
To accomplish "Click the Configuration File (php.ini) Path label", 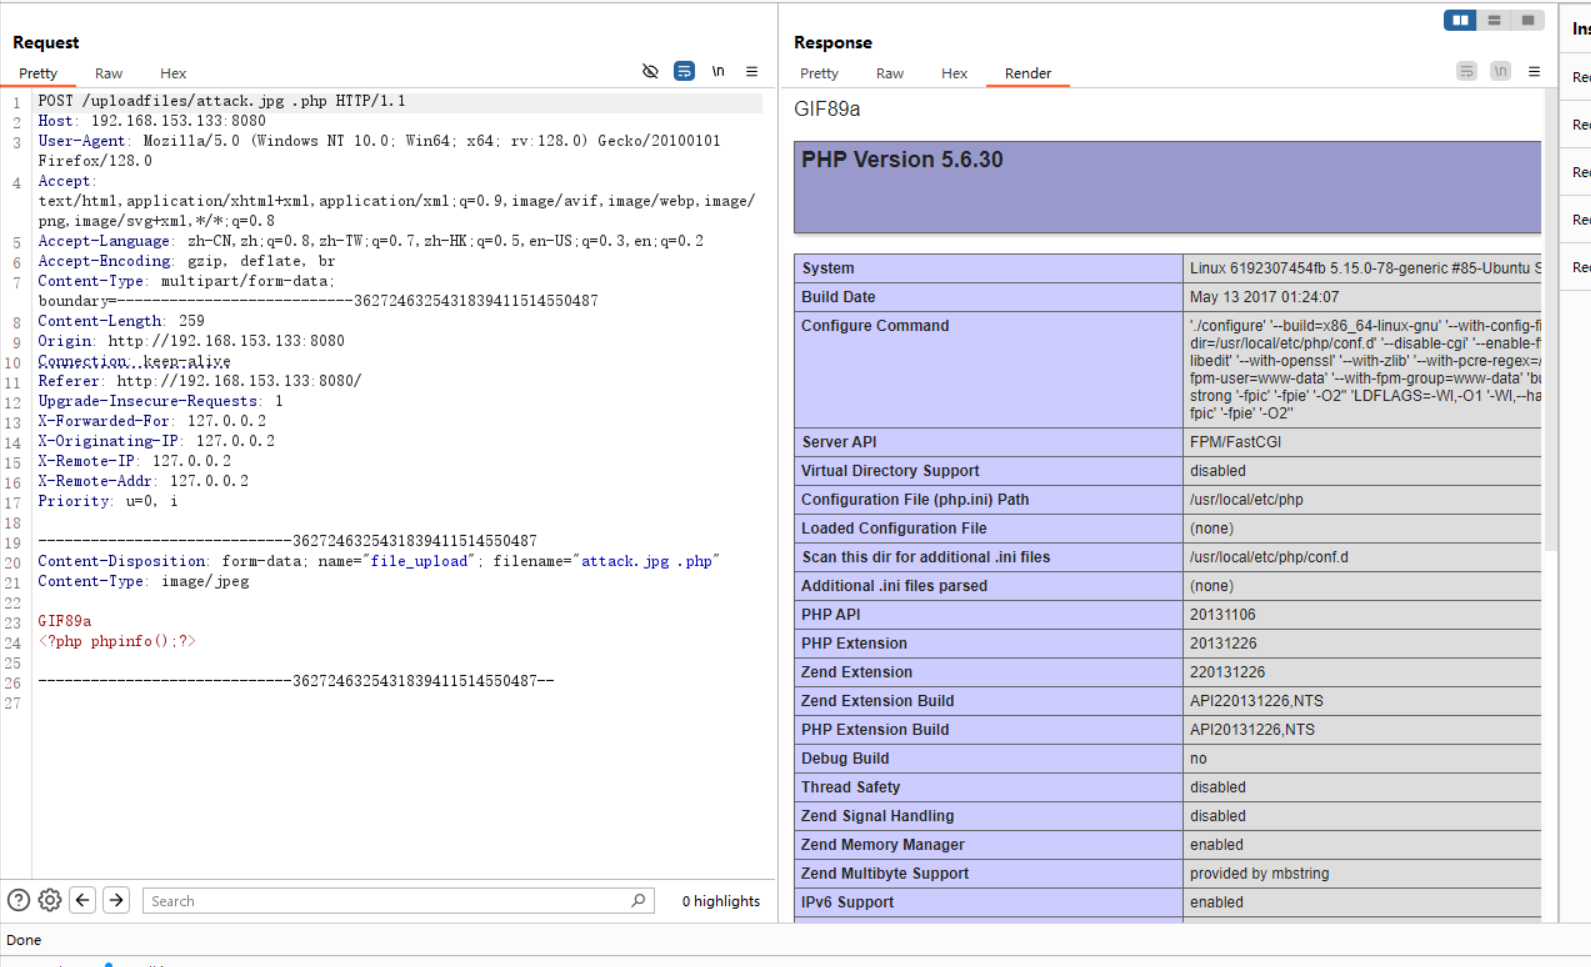I will [x=915, y=500].
